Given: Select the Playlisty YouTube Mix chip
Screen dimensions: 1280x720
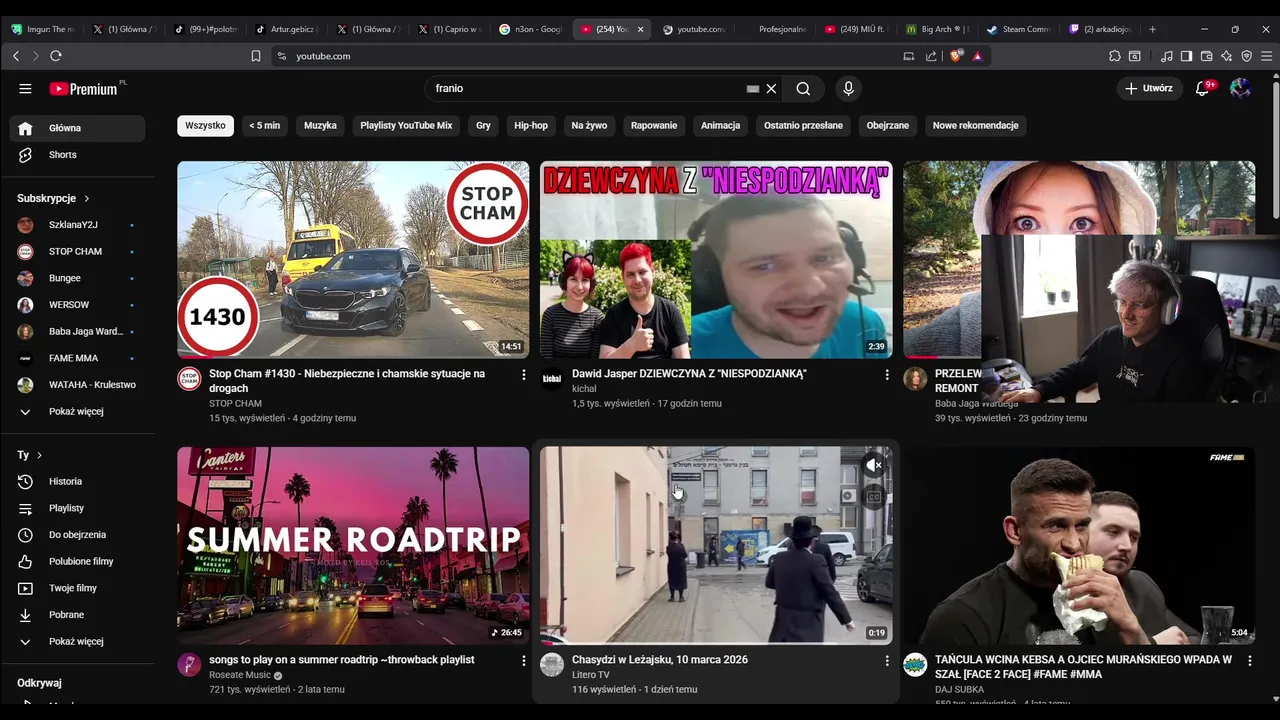Looking at the screenshot, I should [406, 125].
